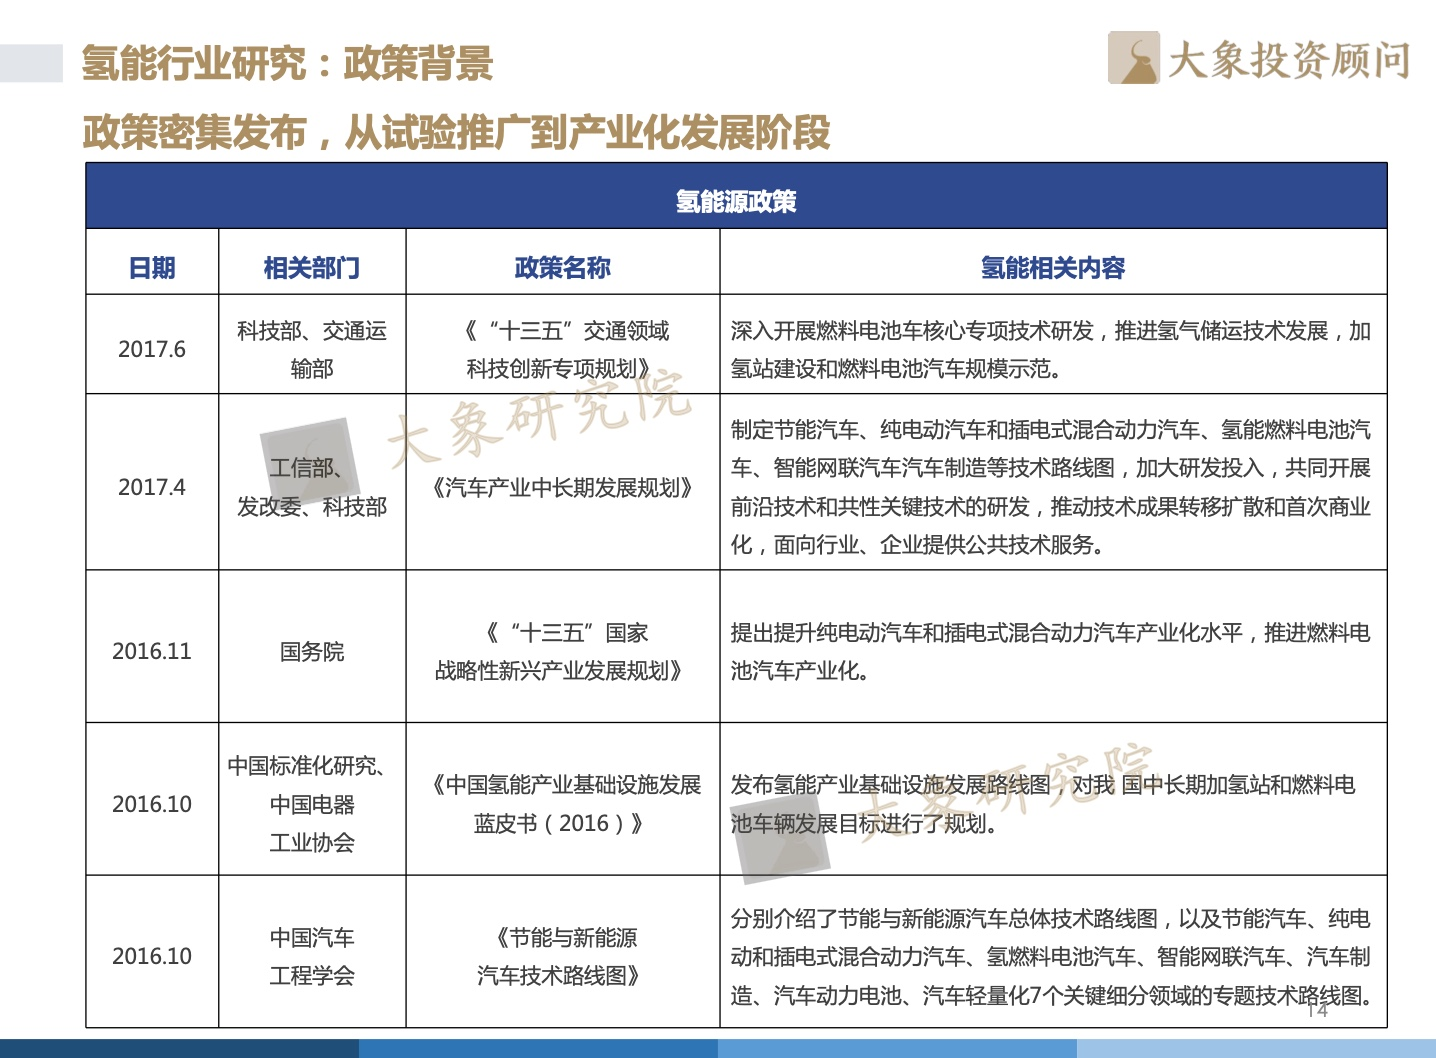The height and width of the screenshot is (1058, 1436).
Task: Click the content starting with 发布氢能产业基础设施发展路线图
Action: (1043, 804)
